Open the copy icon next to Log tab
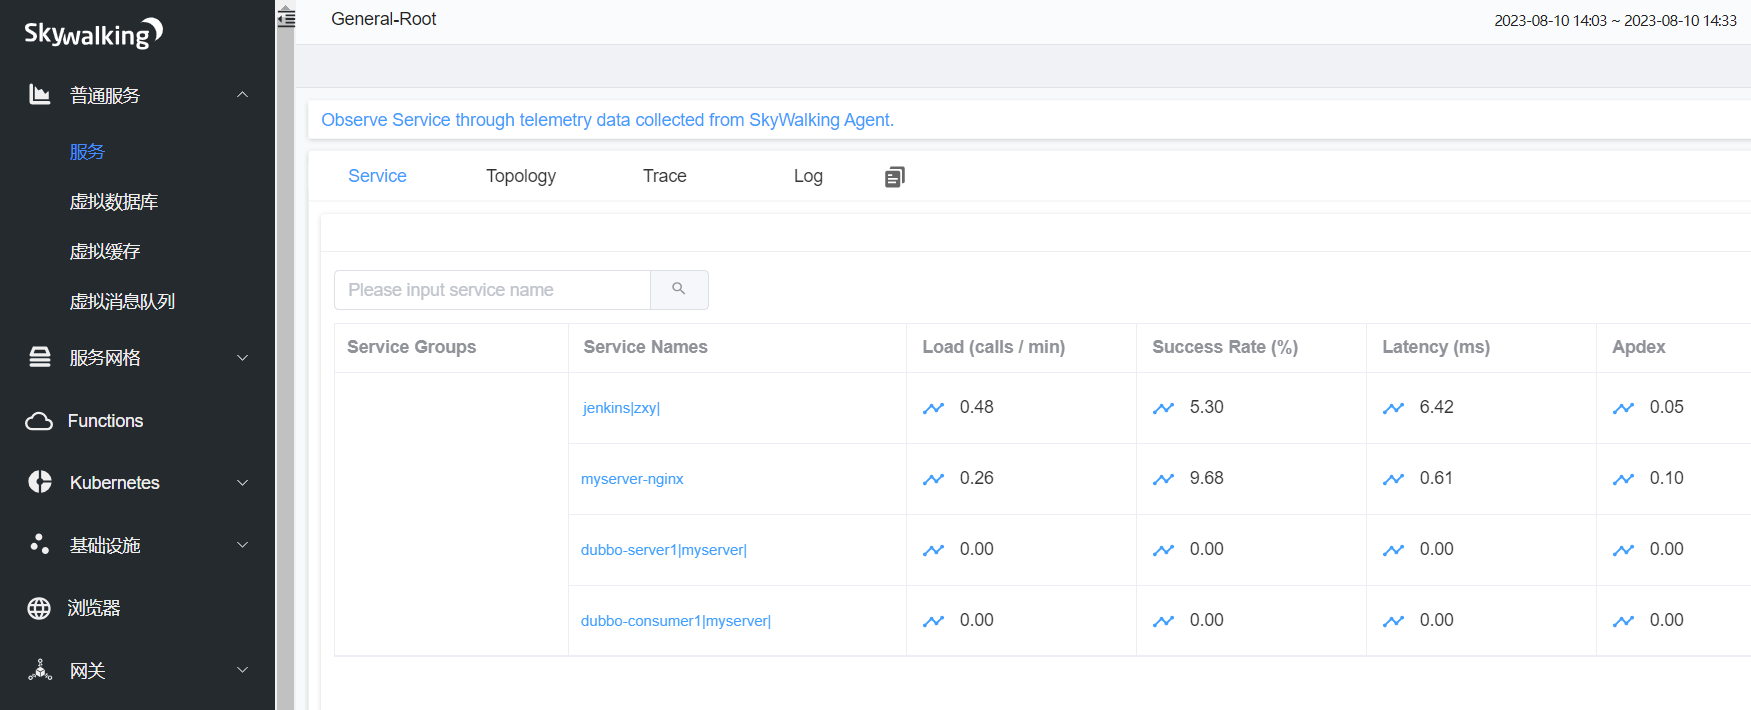 click(894, 177)
